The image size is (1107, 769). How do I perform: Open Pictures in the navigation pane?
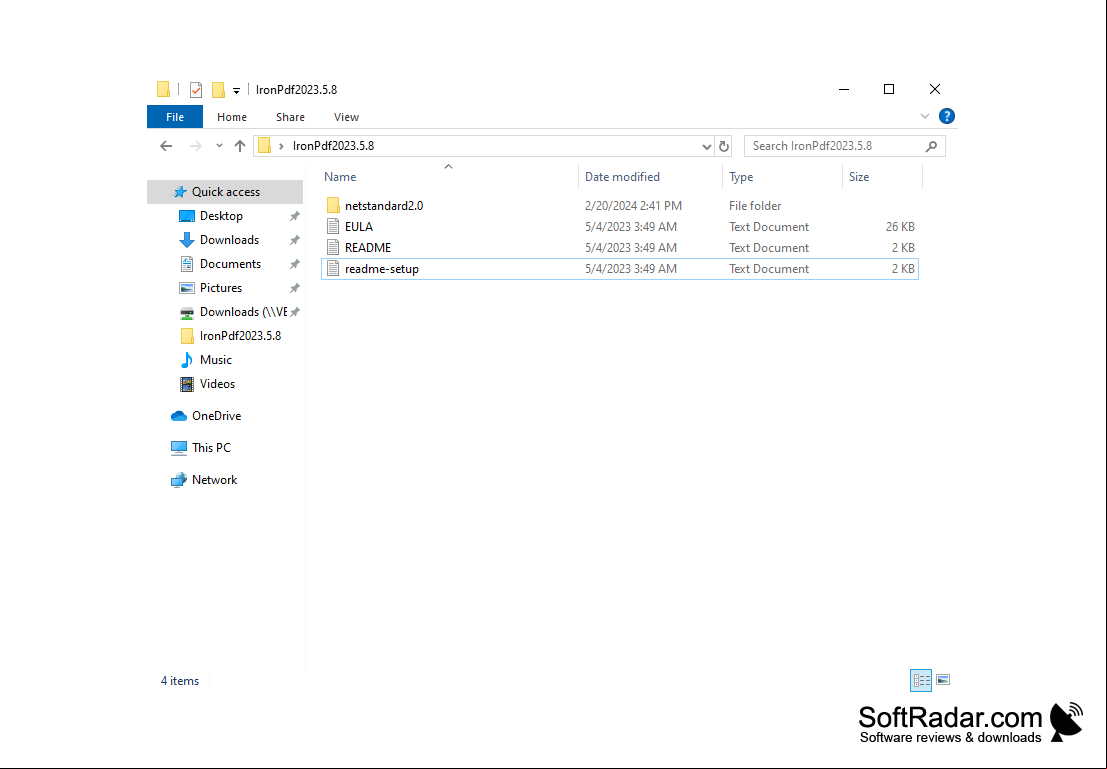[221, 288]
